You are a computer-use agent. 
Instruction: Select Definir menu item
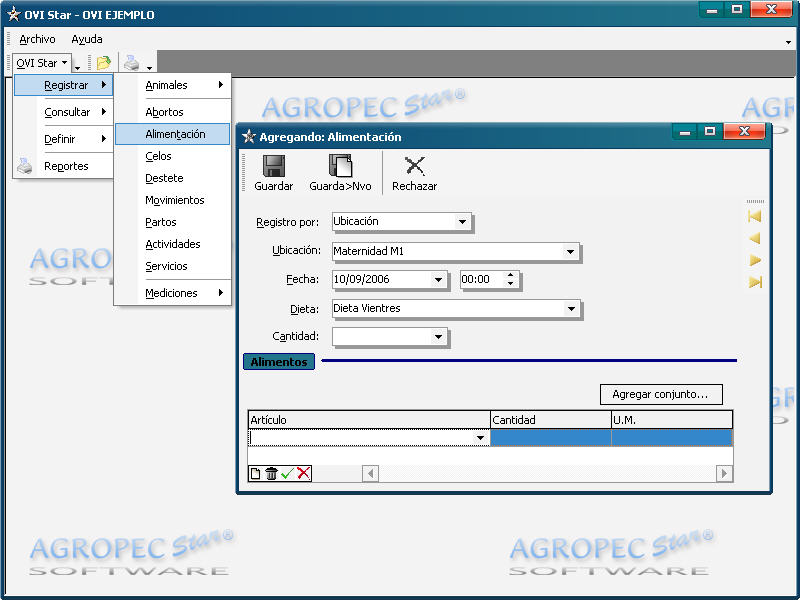(63, 139)
